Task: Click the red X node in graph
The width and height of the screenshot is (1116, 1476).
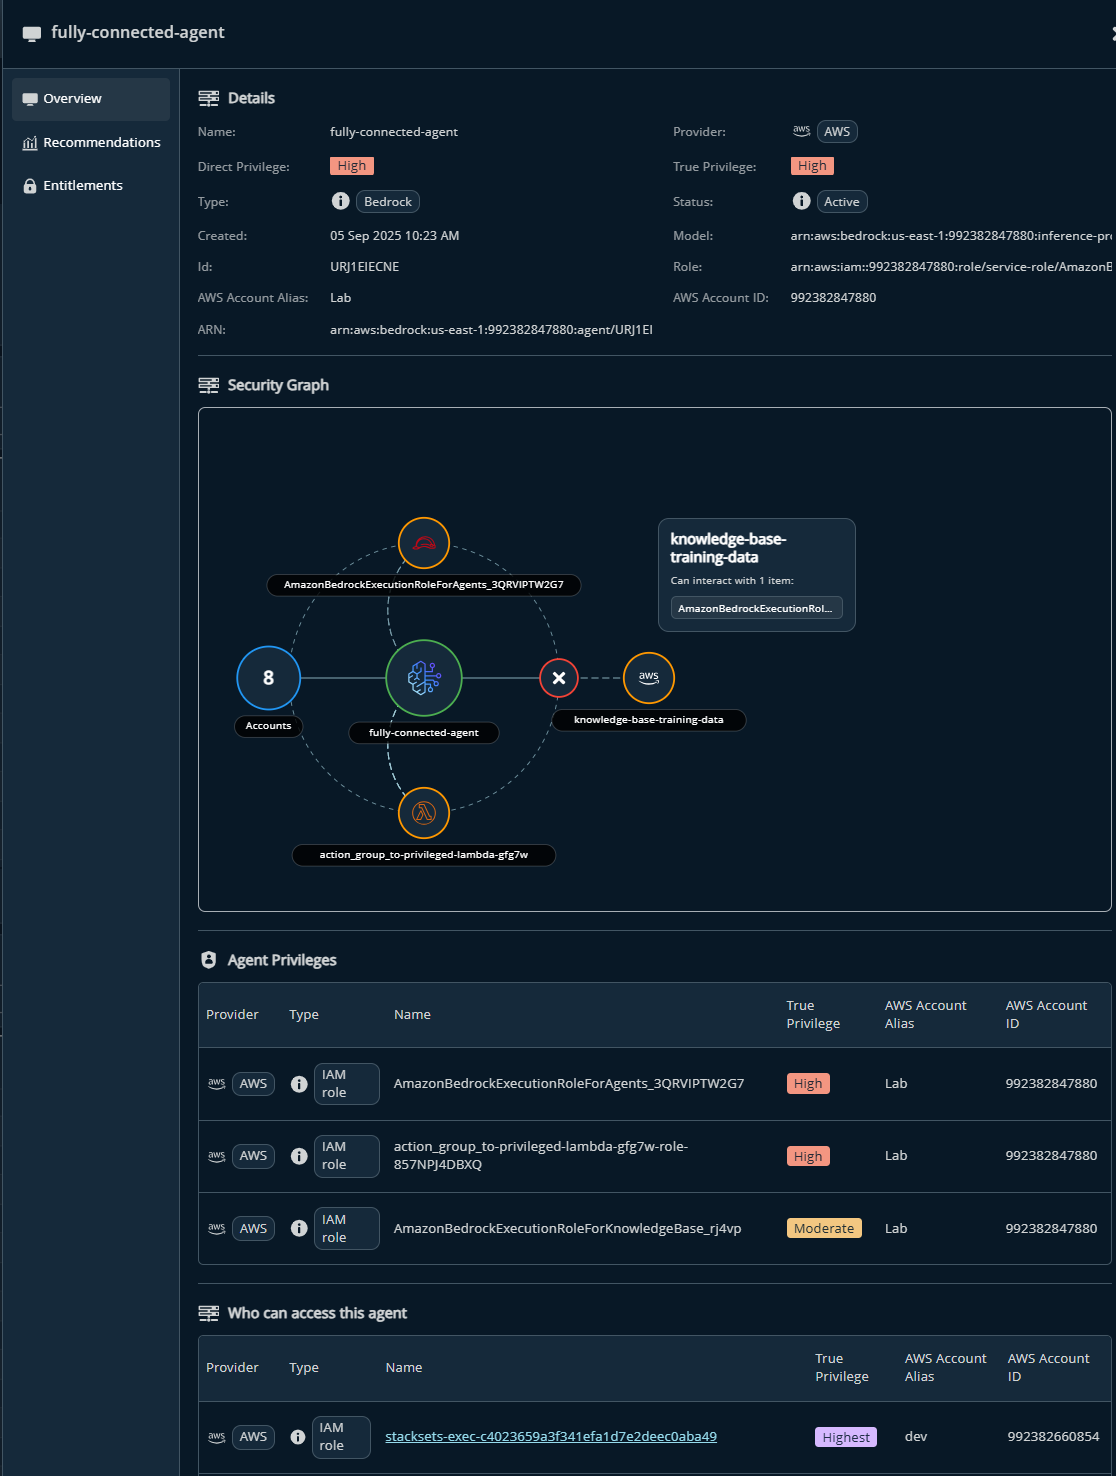Action: [559, 678]
